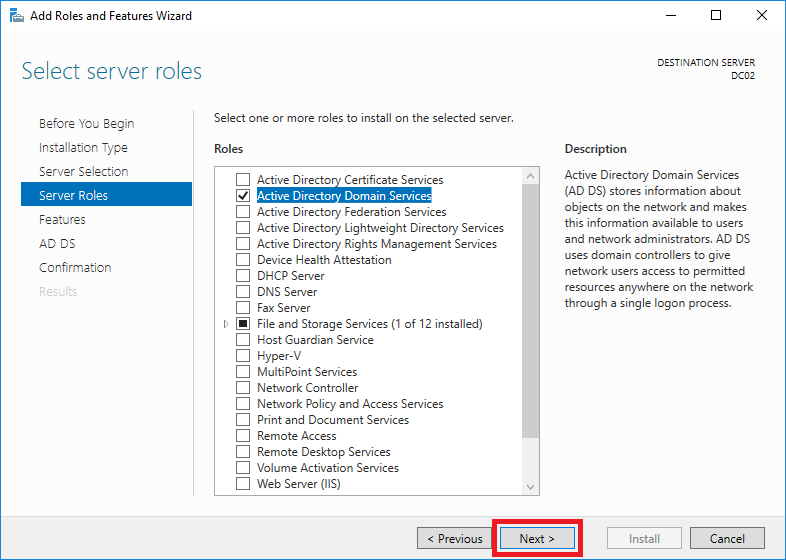Select Remote Desktop Services label
The width and height of the screenshot is (786, 560).
pyautogui.click(x=324, y=452)
